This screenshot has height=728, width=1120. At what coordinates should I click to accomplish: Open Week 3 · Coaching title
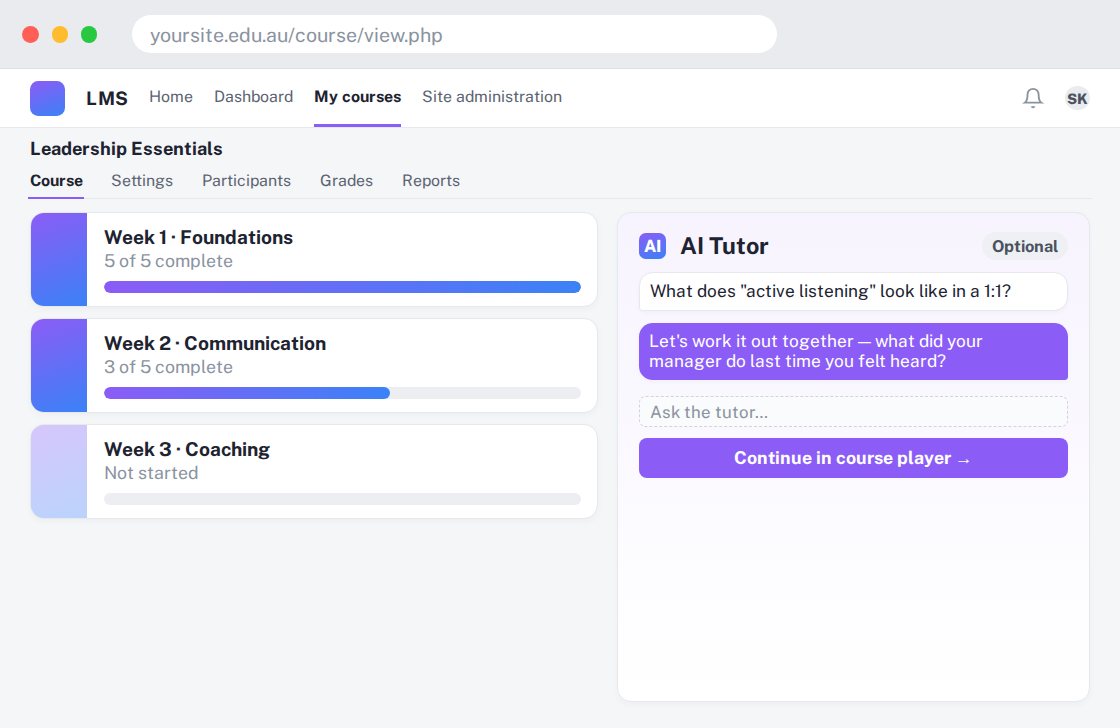(187, 449)
